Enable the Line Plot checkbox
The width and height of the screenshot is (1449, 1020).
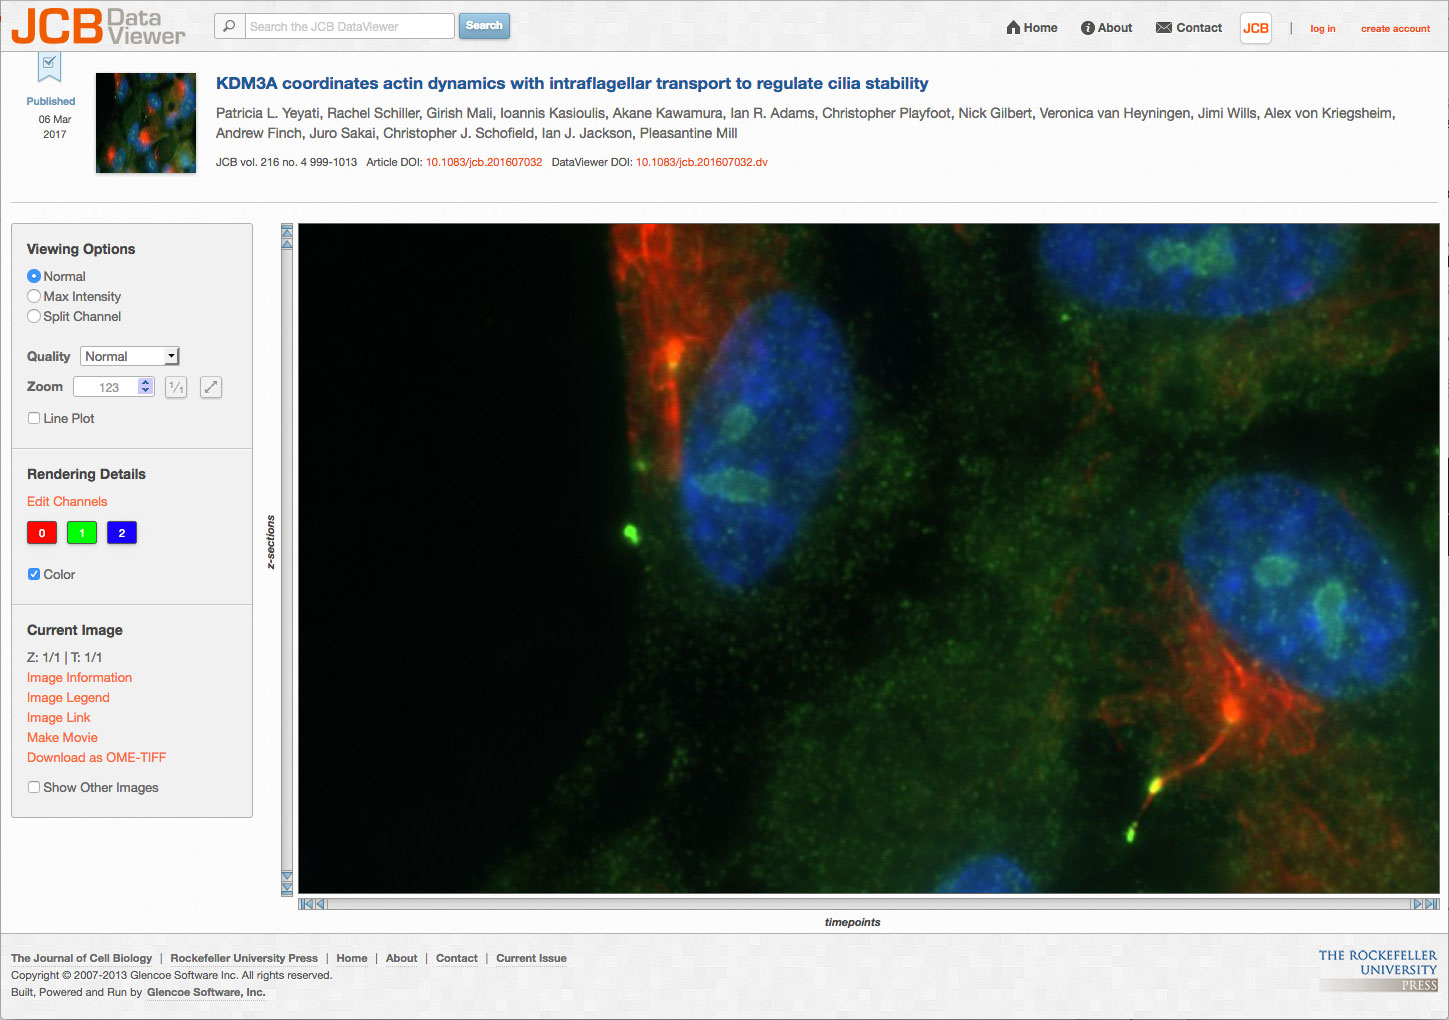point(34,418)
